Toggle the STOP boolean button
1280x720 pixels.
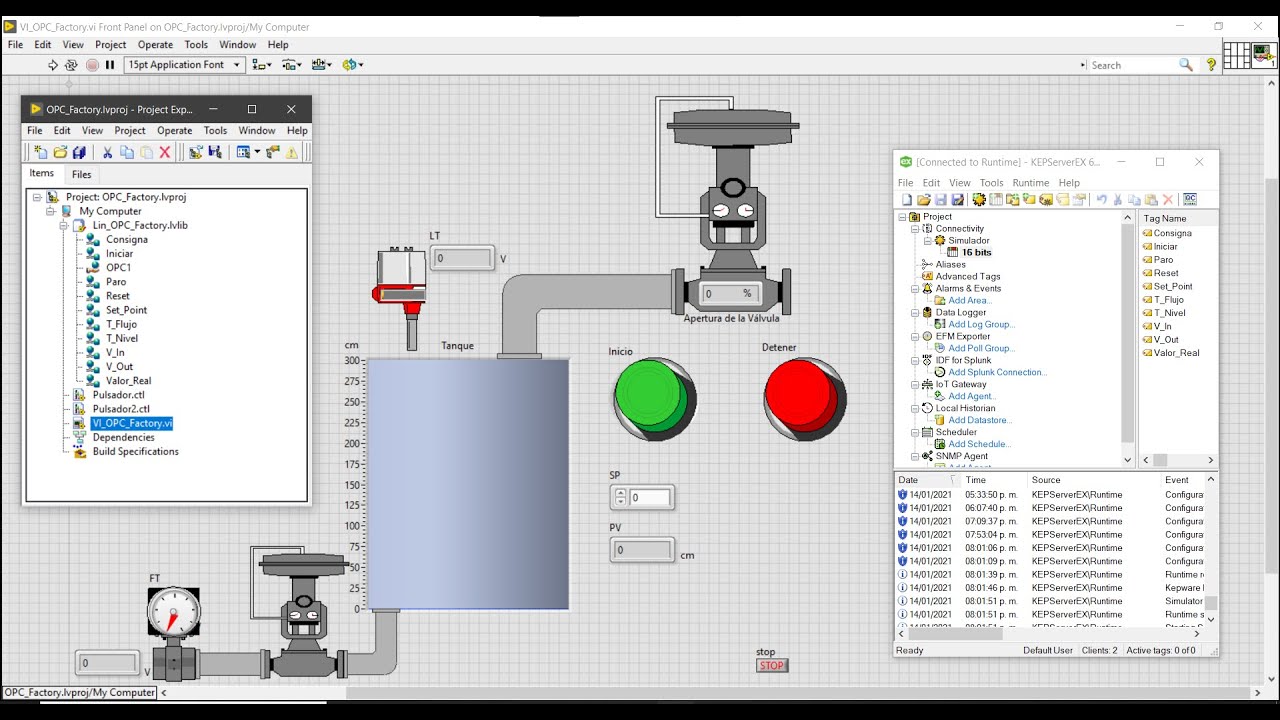tap(771, 666)
